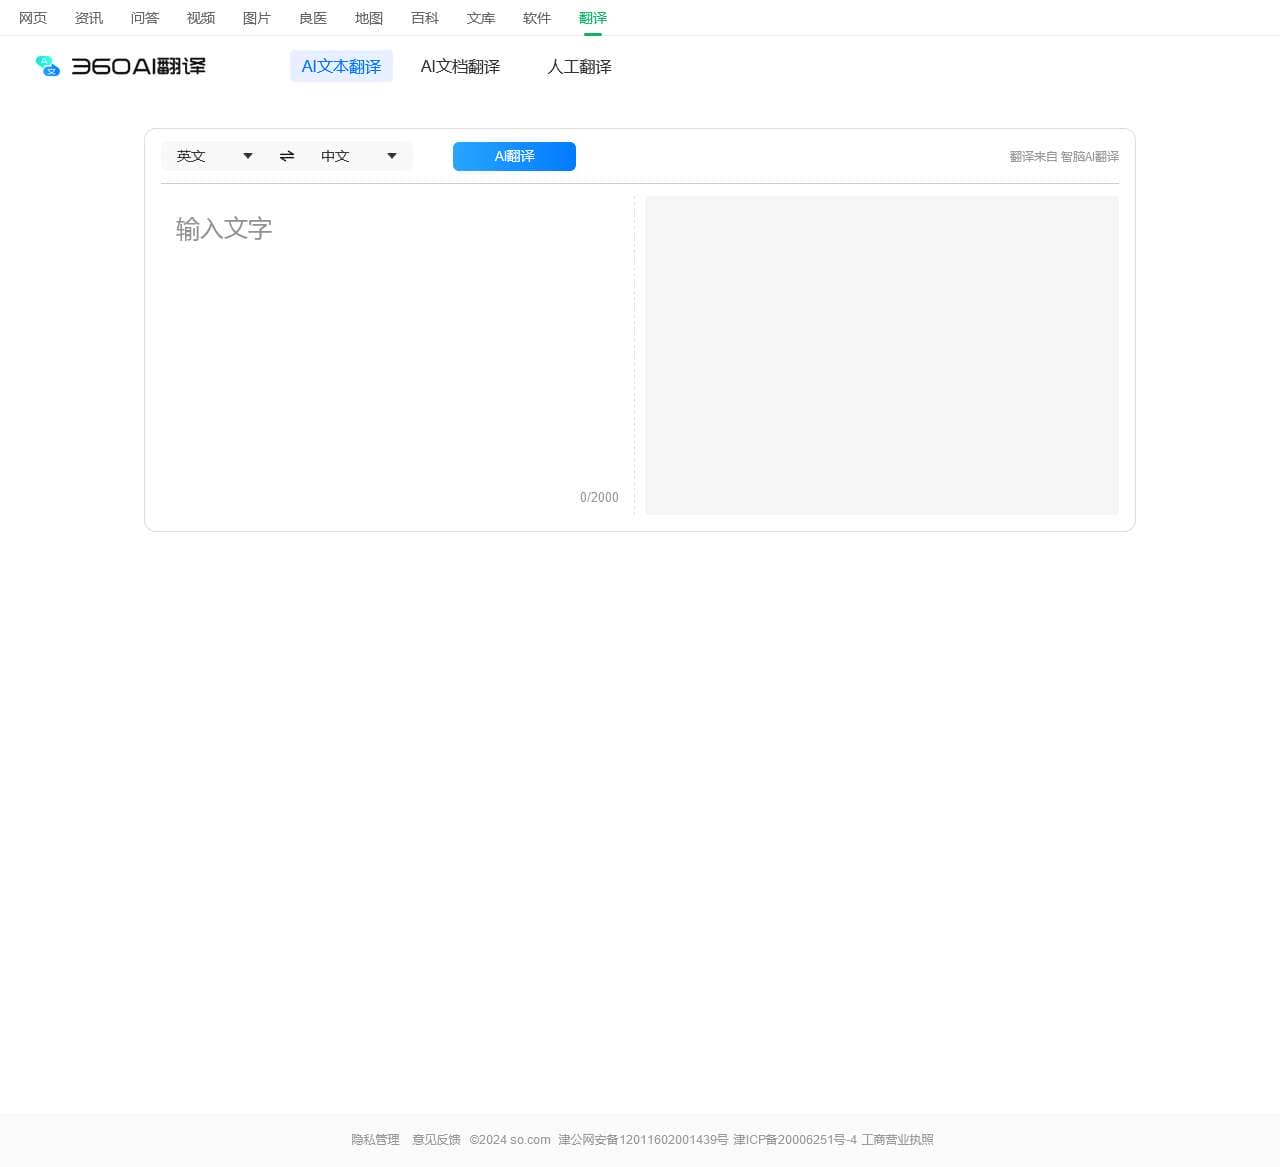
Task: Open 津ICP备20006251号-4 footer link
Action: (x=795, y=1140)
